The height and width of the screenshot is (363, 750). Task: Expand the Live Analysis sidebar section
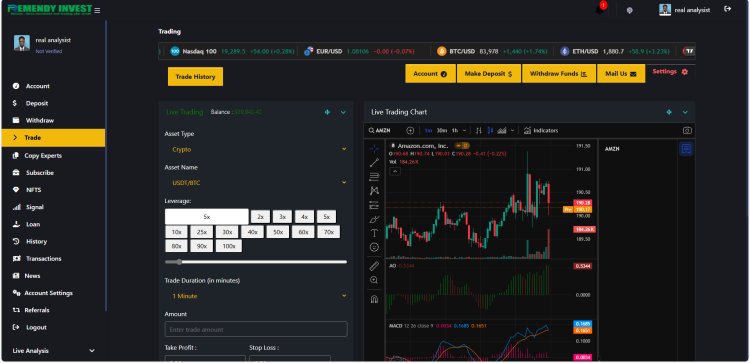[54, 351]
